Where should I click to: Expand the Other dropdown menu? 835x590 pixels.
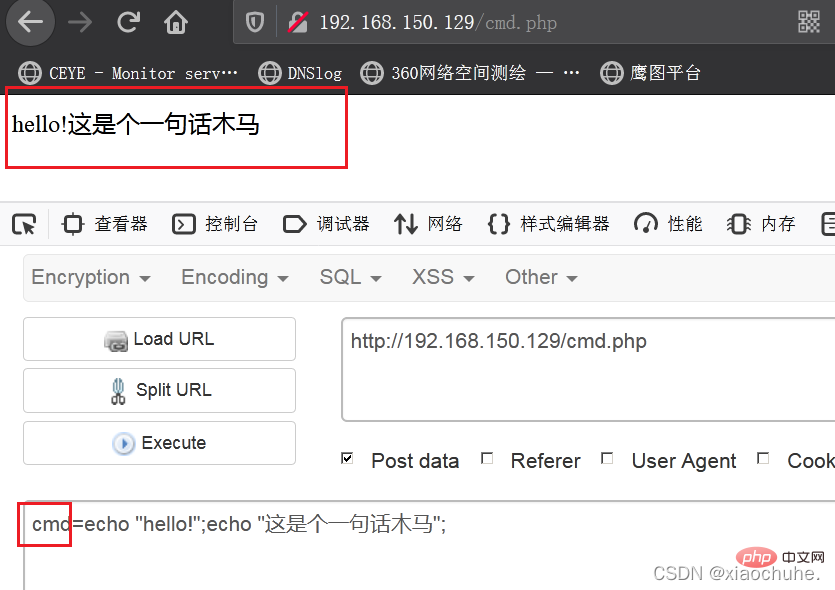[541, 277]
